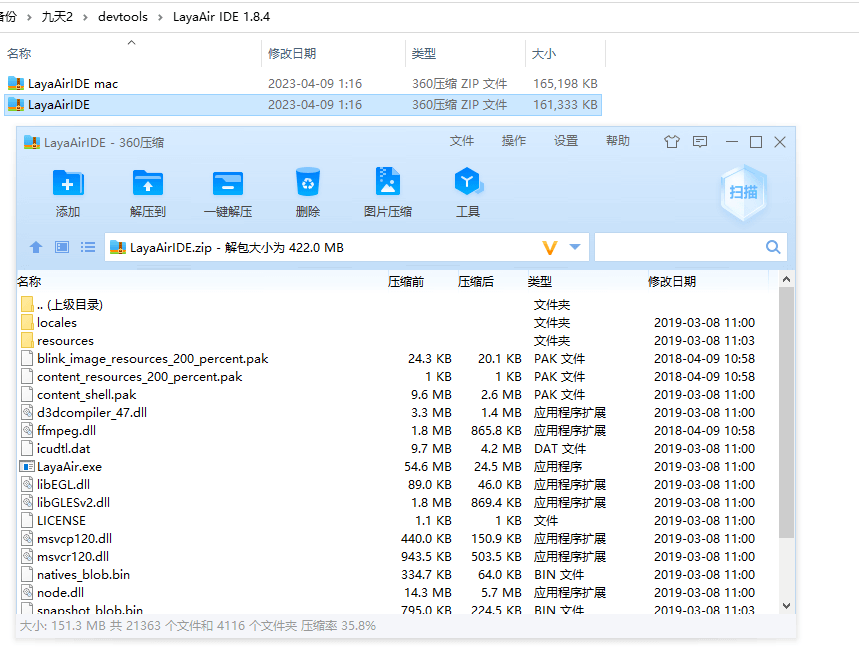Select the icudtl.dat file

(x=397, y=448)
